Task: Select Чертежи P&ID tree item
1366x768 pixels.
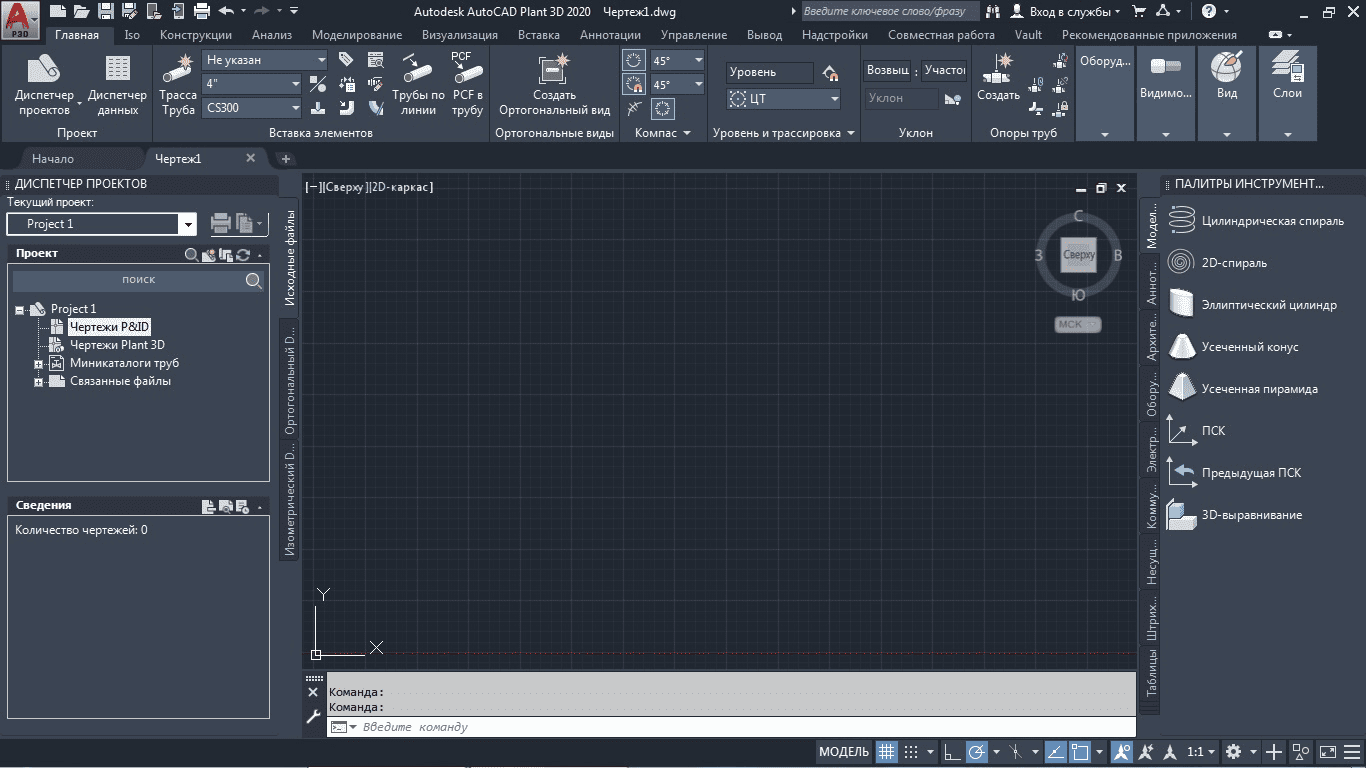Action: click(109, 327)
